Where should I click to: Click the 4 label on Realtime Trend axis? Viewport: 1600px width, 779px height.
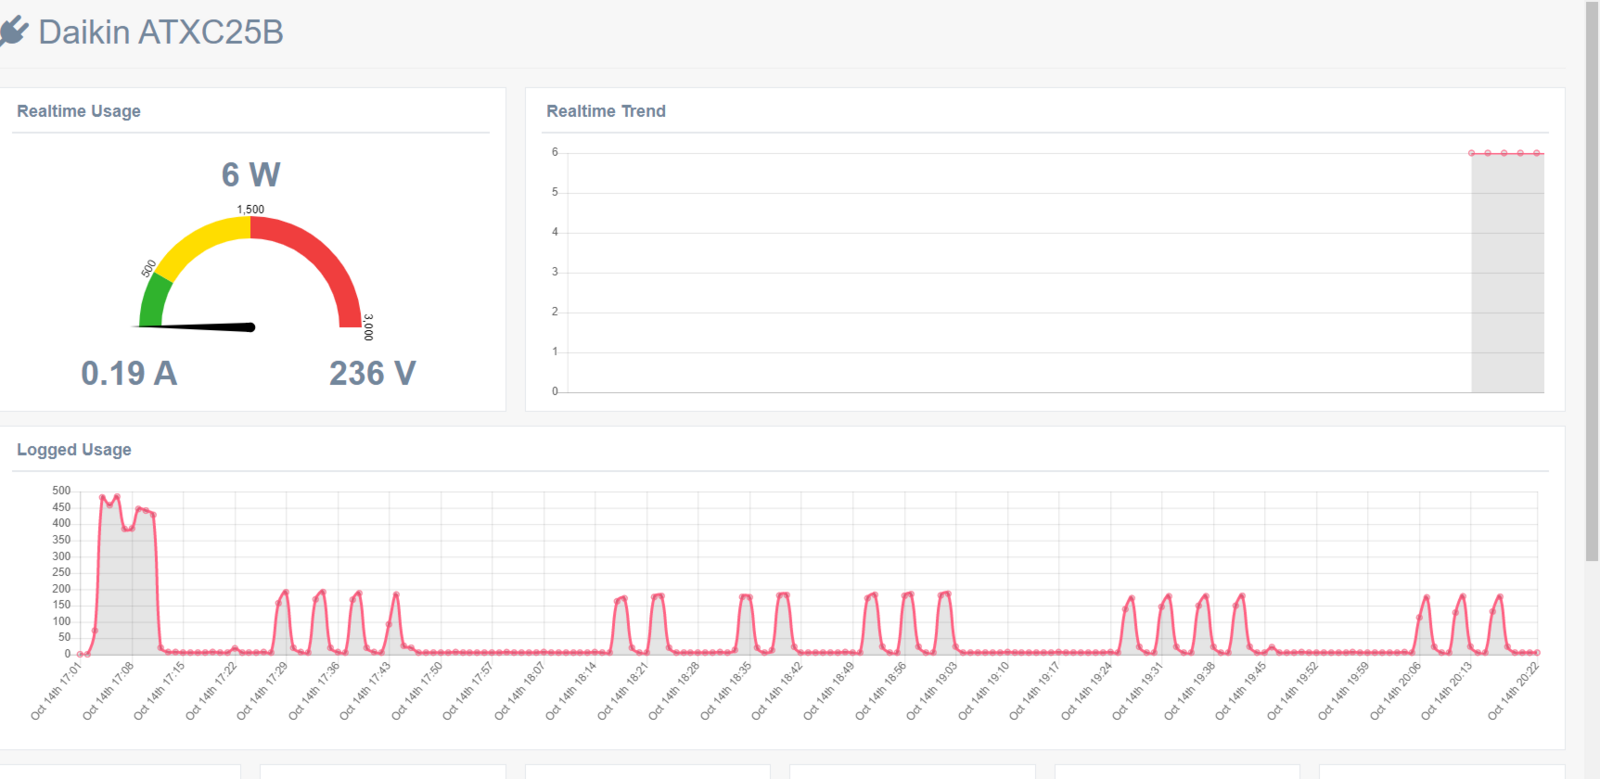click(555, 232)
